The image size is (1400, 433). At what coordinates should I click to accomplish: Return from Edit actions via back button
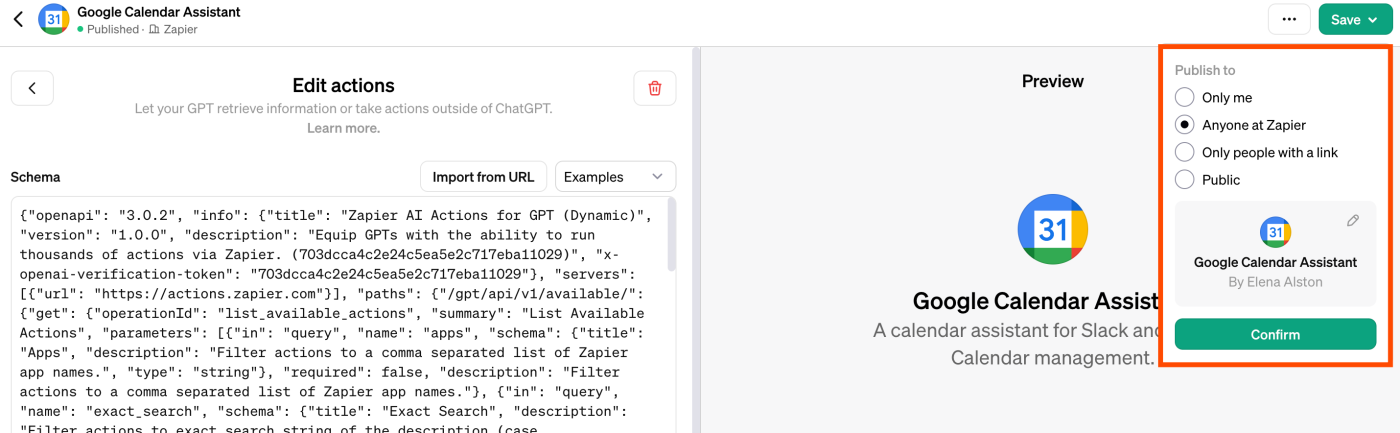(x=32, y=88)
